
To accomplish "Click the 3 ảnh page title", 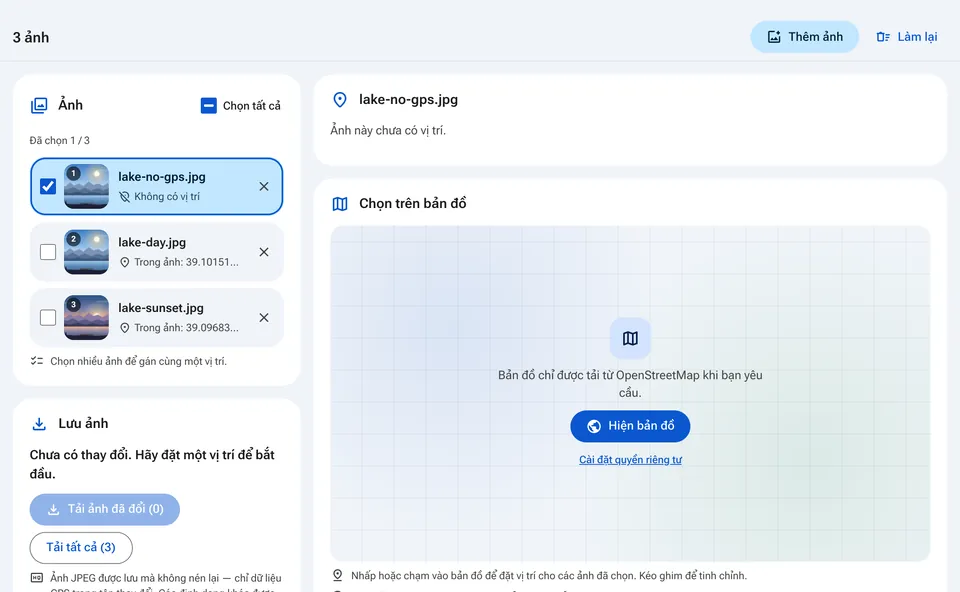I will (x=31, y=37).
